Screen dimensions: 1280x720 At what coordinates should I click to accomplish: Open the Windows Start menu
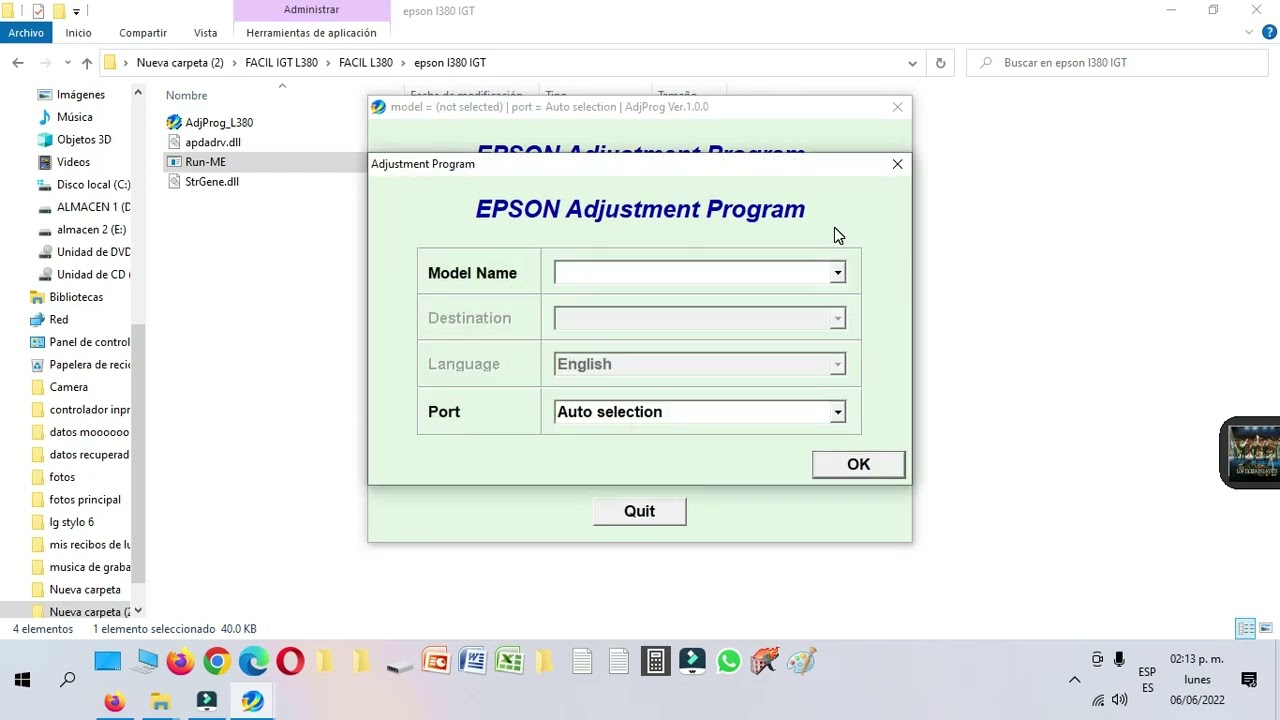coord(22,680)
